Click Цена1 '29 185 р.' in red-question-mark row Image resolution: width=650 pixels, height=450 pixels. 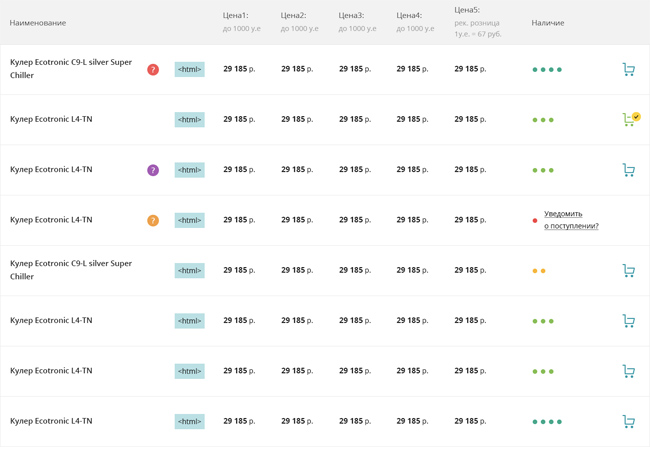pyautogui.click(x=239, y=69)
